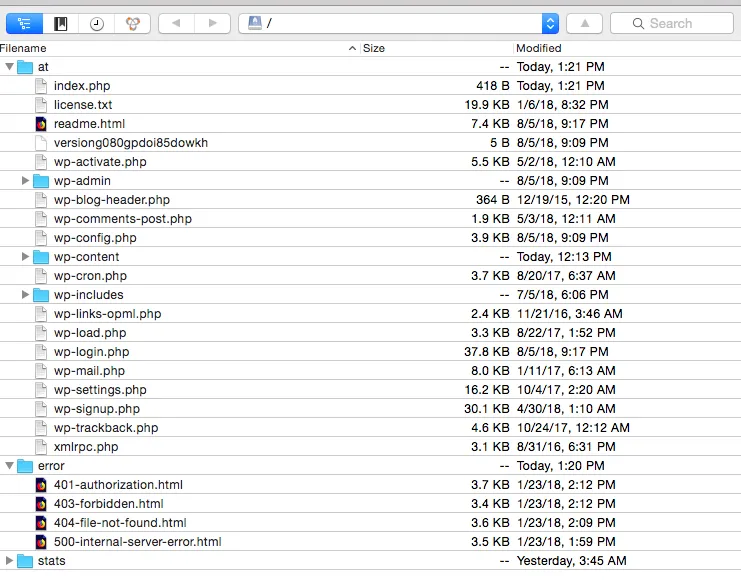Open the path dropdown chevrons
Viewport: 741px width, 587px height.
(x=550, y=23)
